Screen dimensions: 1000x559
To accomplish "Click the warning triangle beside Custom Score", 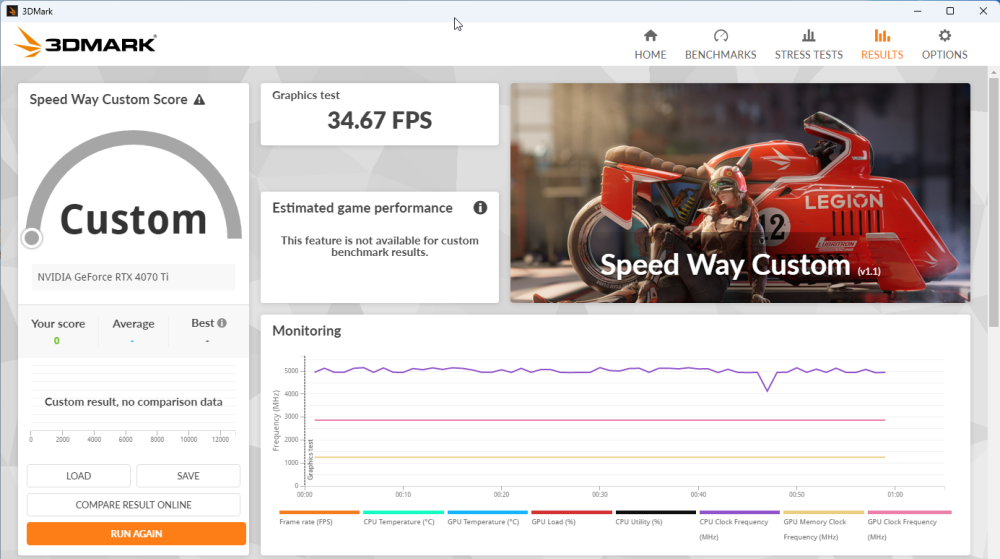I will [200, 100].
